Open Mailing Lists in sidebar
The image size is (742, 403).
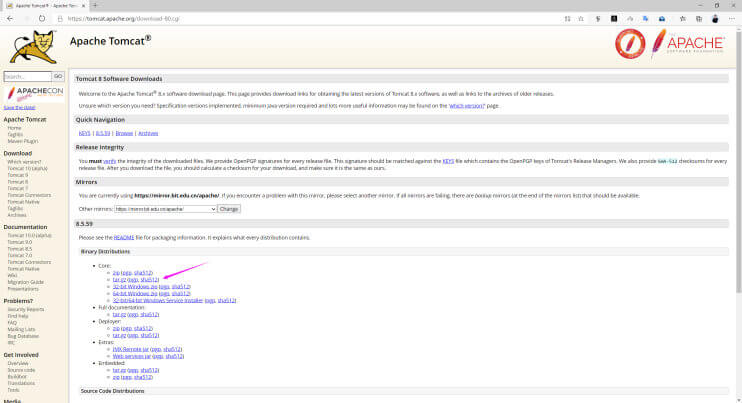21,329
